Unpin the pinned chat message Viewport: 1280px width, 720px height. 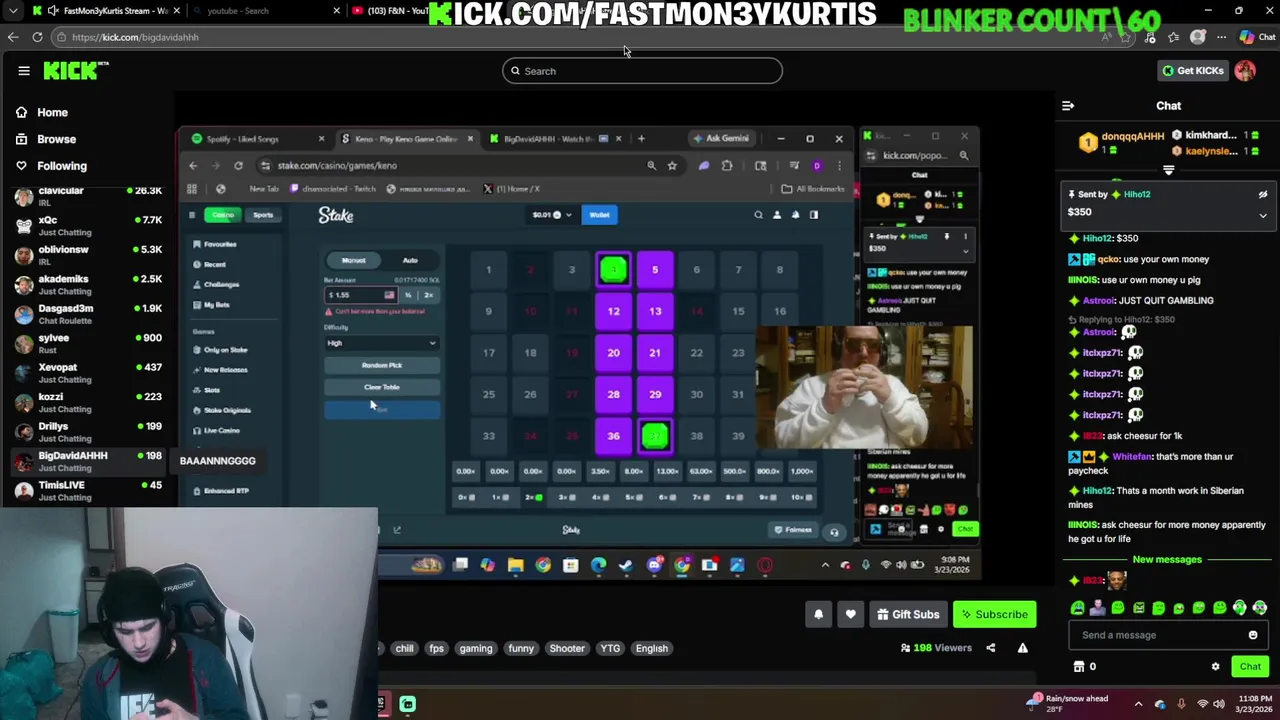[1263, 195]
